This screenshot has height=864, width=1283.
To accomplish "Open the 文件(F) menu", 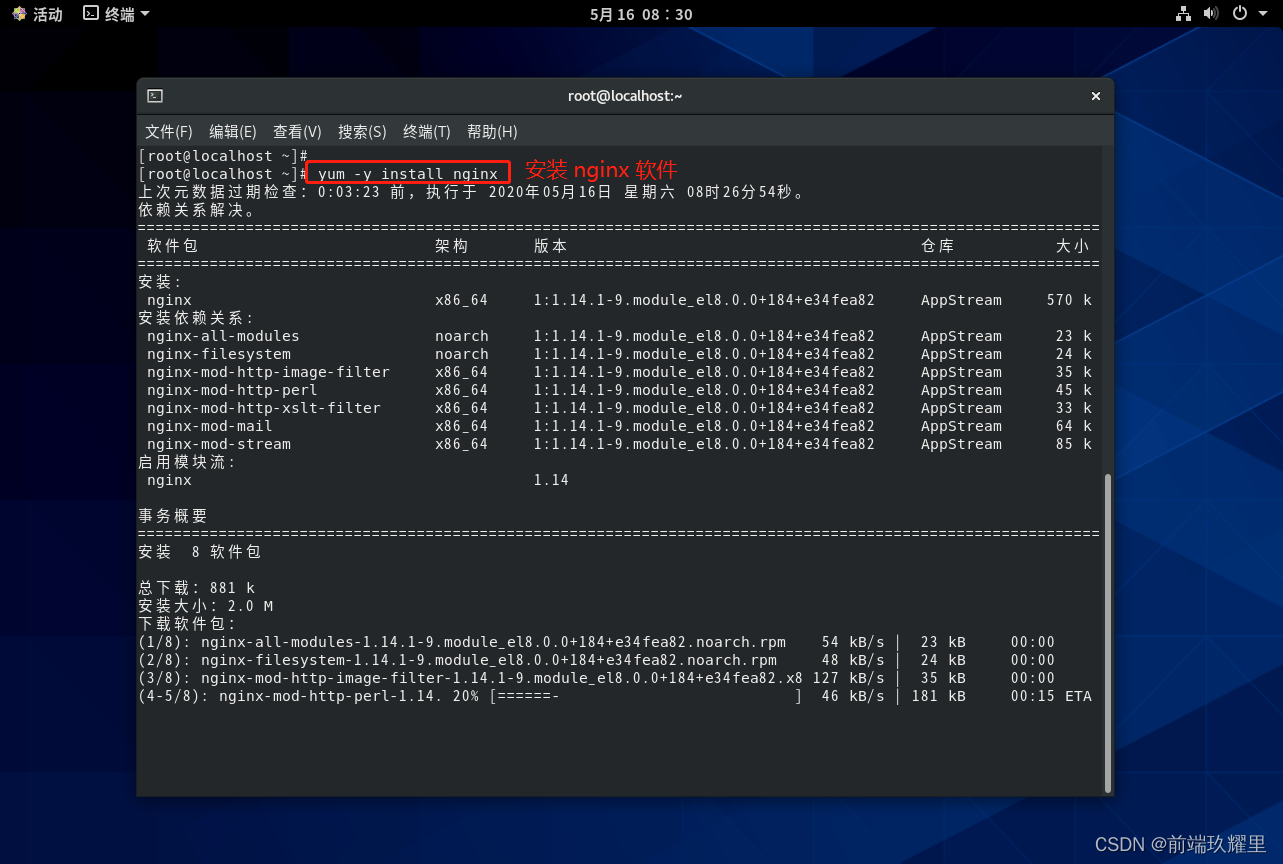I will click(x=167, y=131).
